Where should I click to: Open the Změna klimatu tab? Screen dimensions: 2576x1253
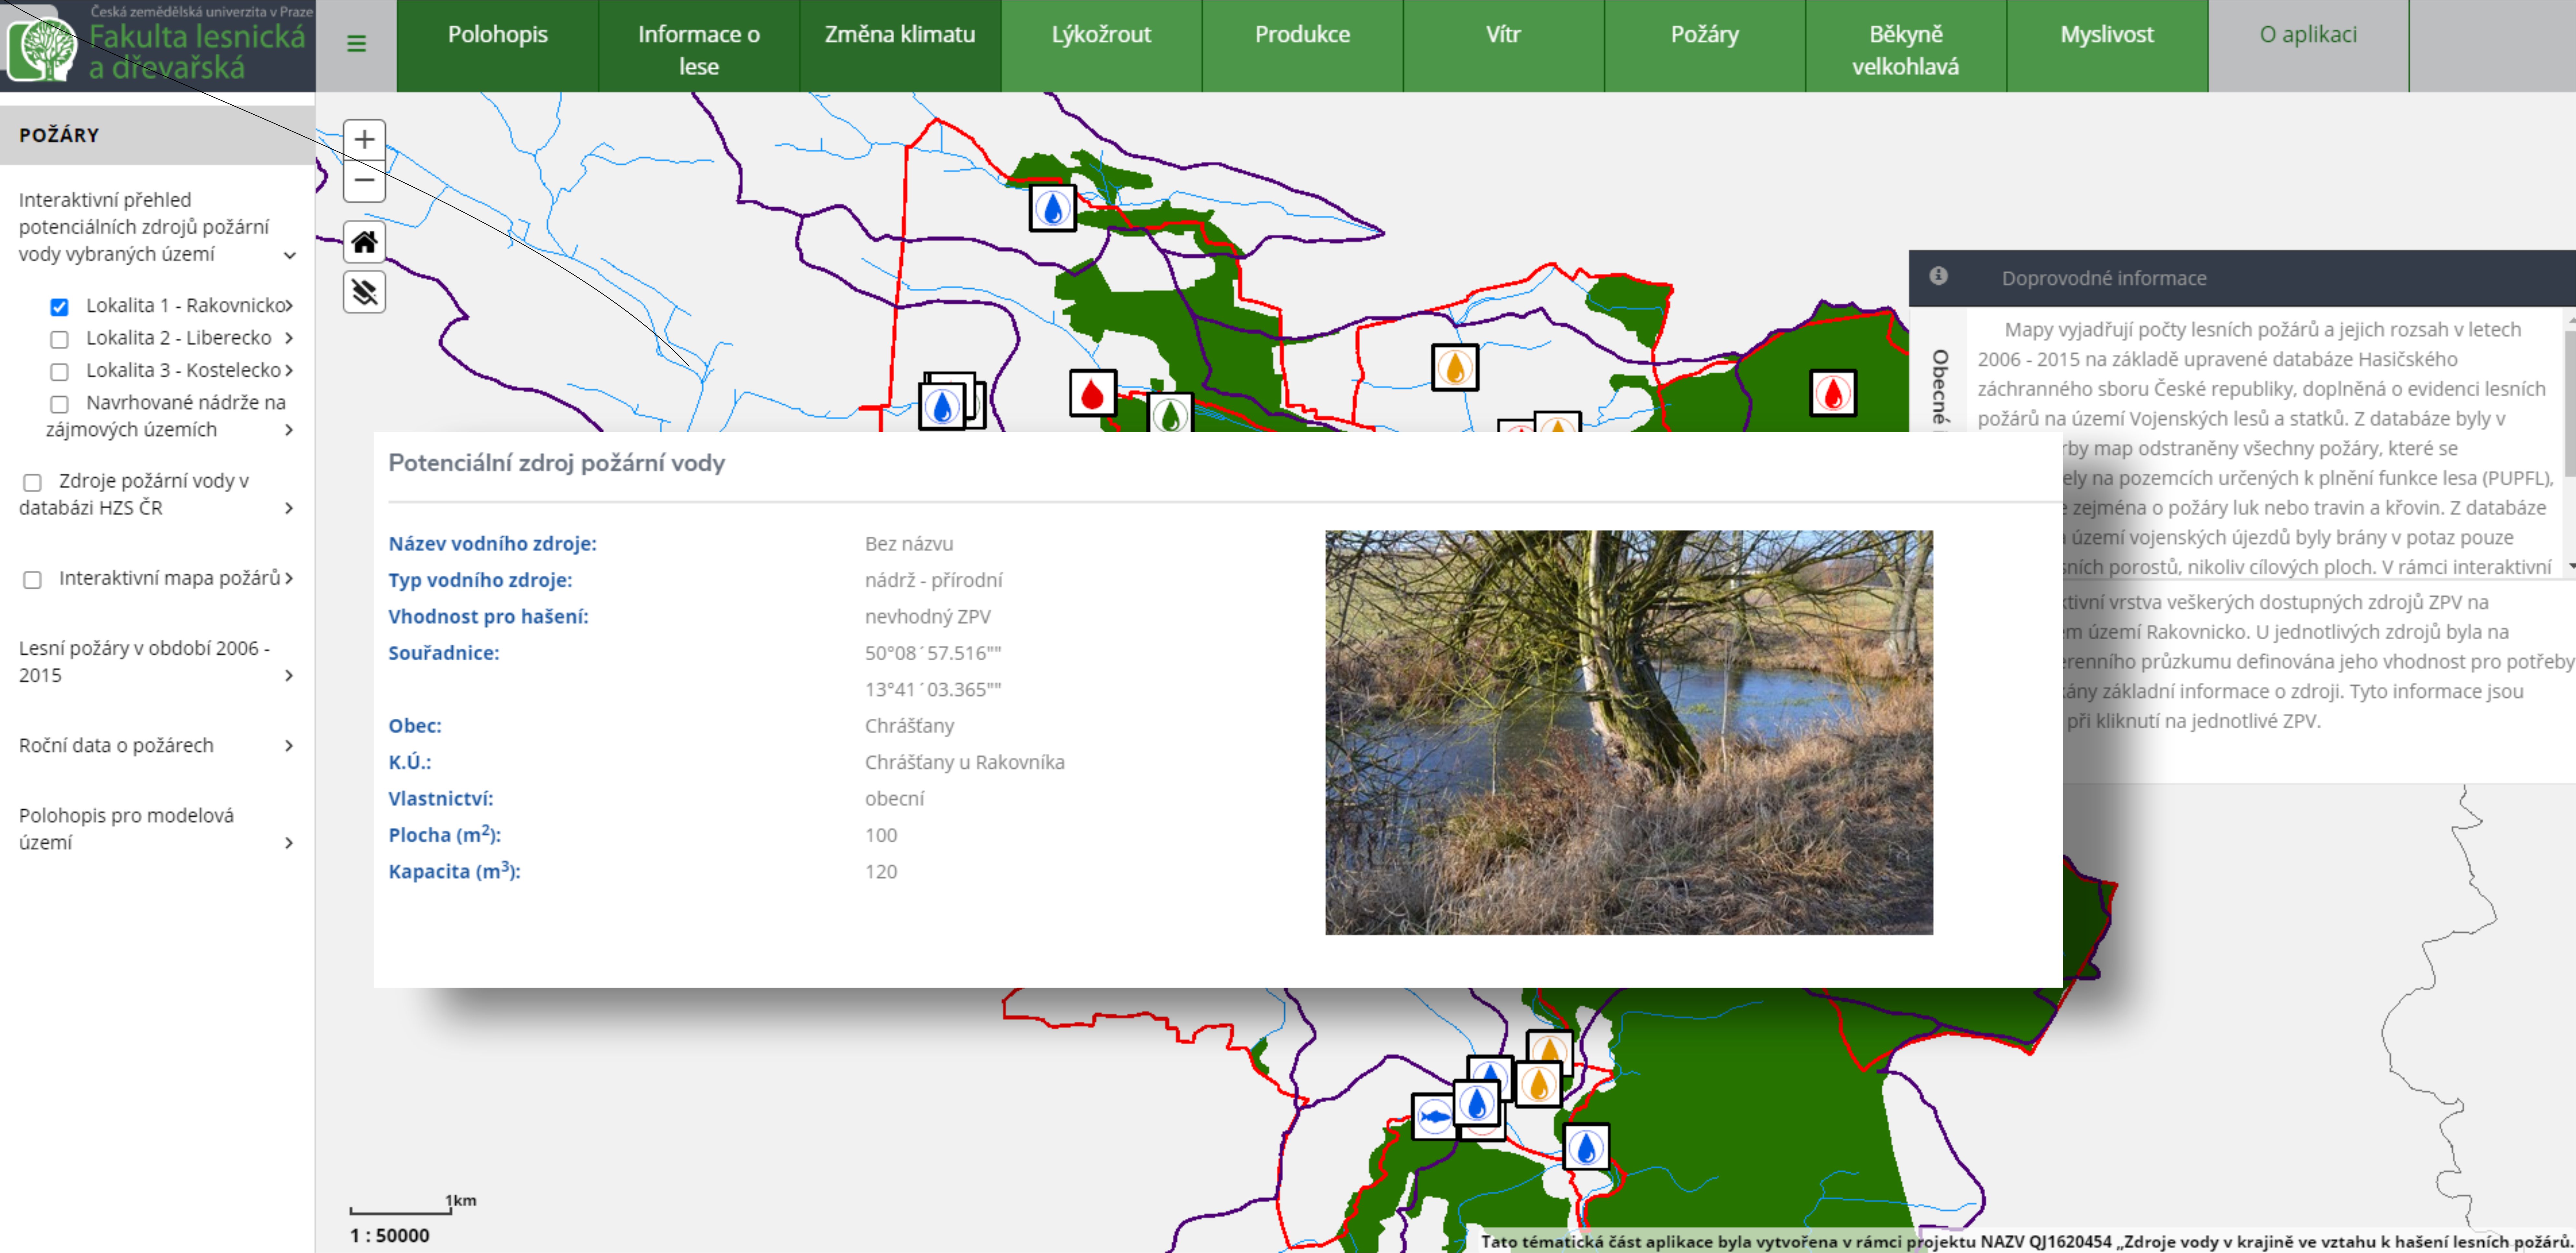(900, 46)
